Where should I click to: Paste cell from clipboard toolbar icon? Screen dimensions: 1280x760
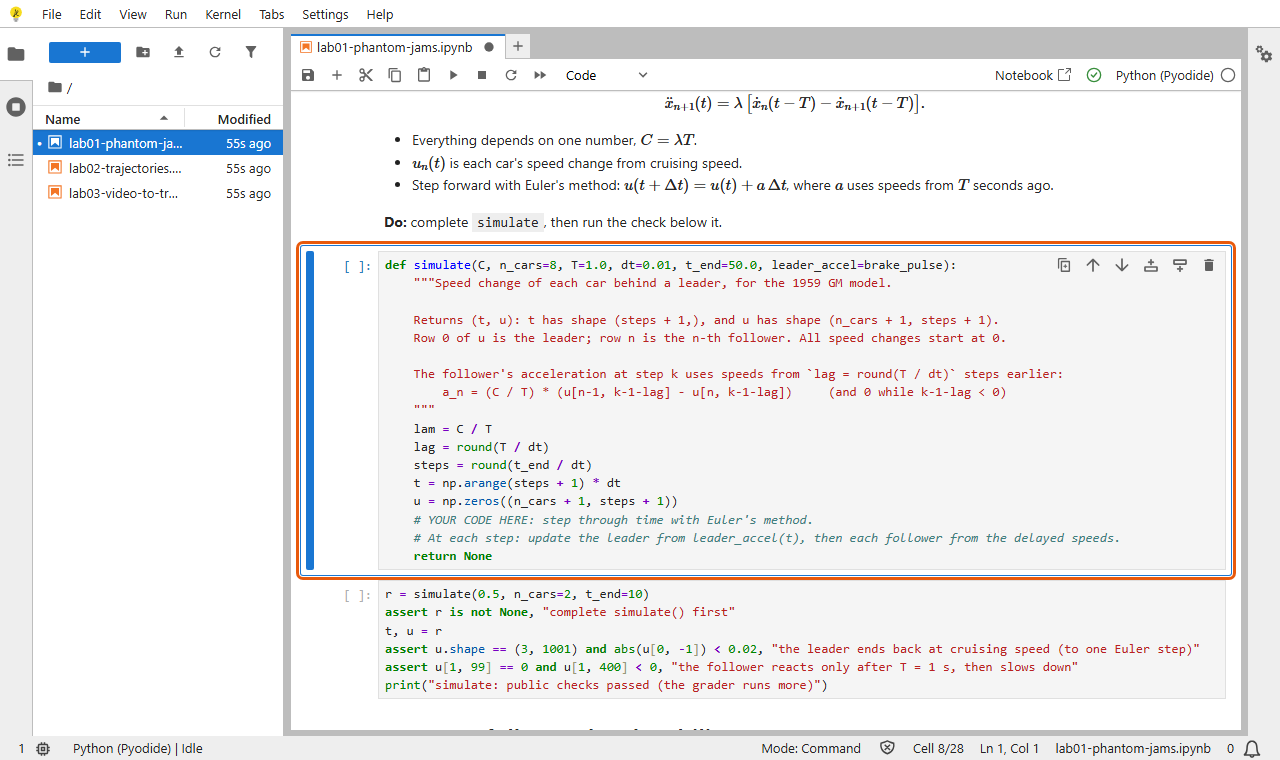tap(424, 75)
